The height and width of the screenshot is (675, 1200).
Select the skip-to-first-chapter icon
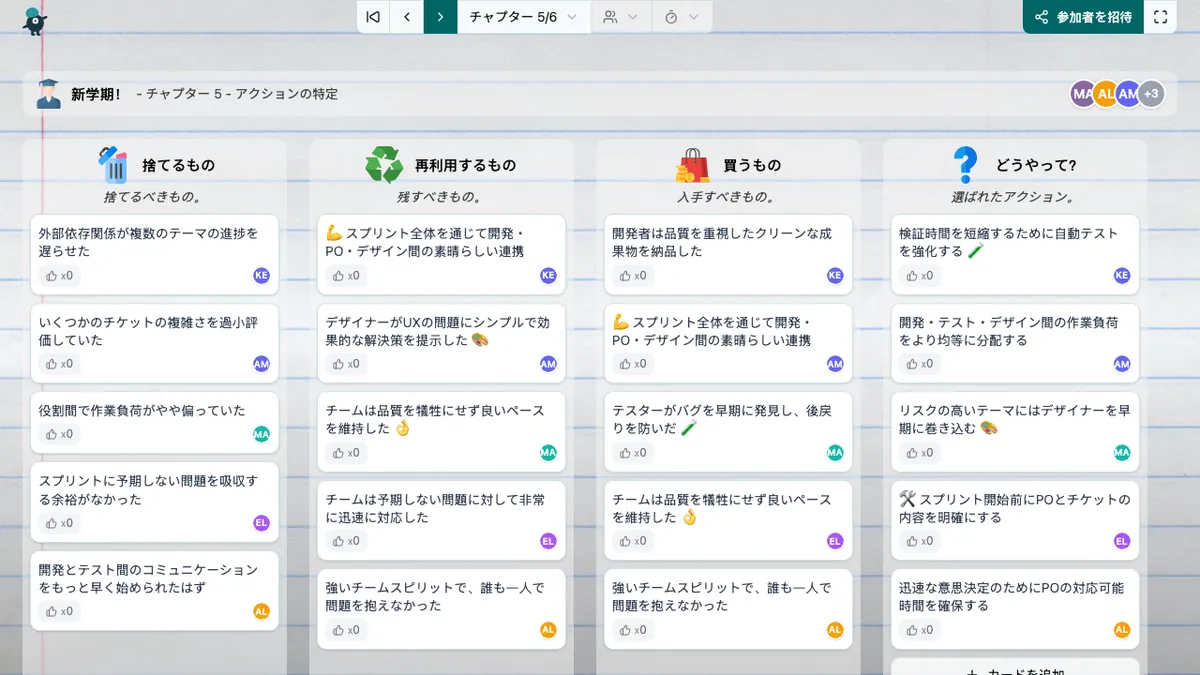tap(372, 17)
